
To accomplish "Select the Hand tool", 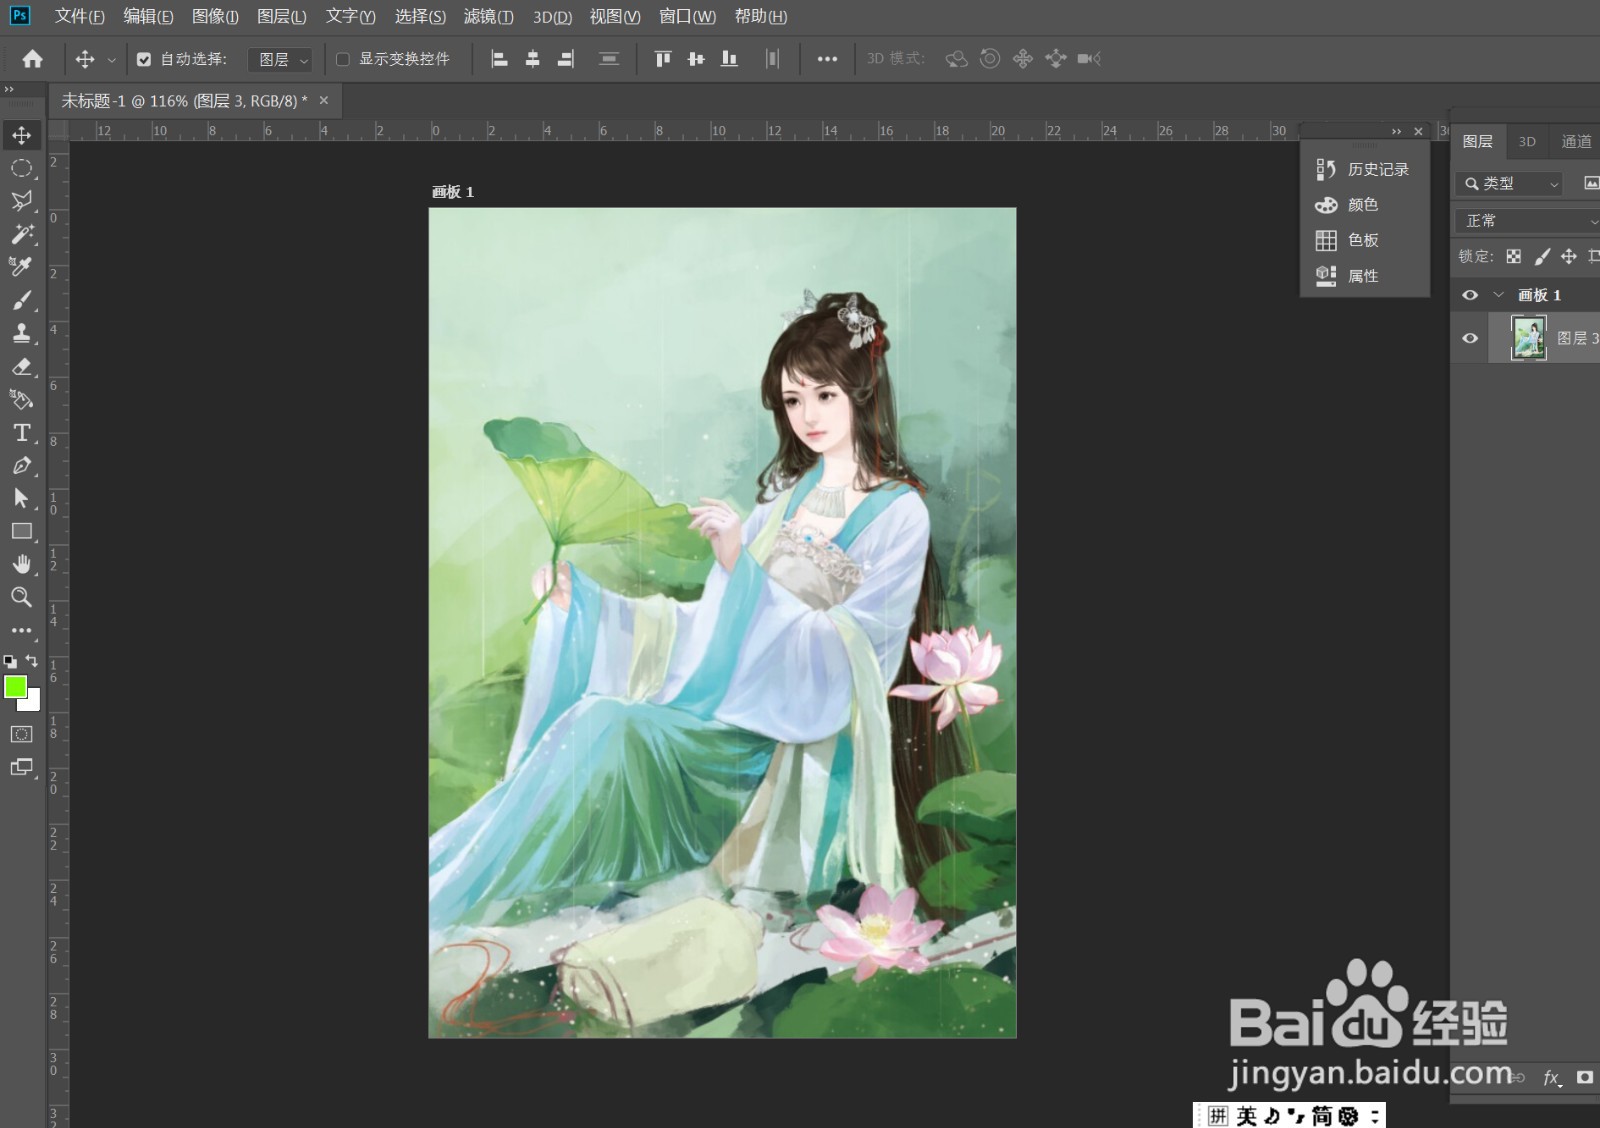I will 21,564.
